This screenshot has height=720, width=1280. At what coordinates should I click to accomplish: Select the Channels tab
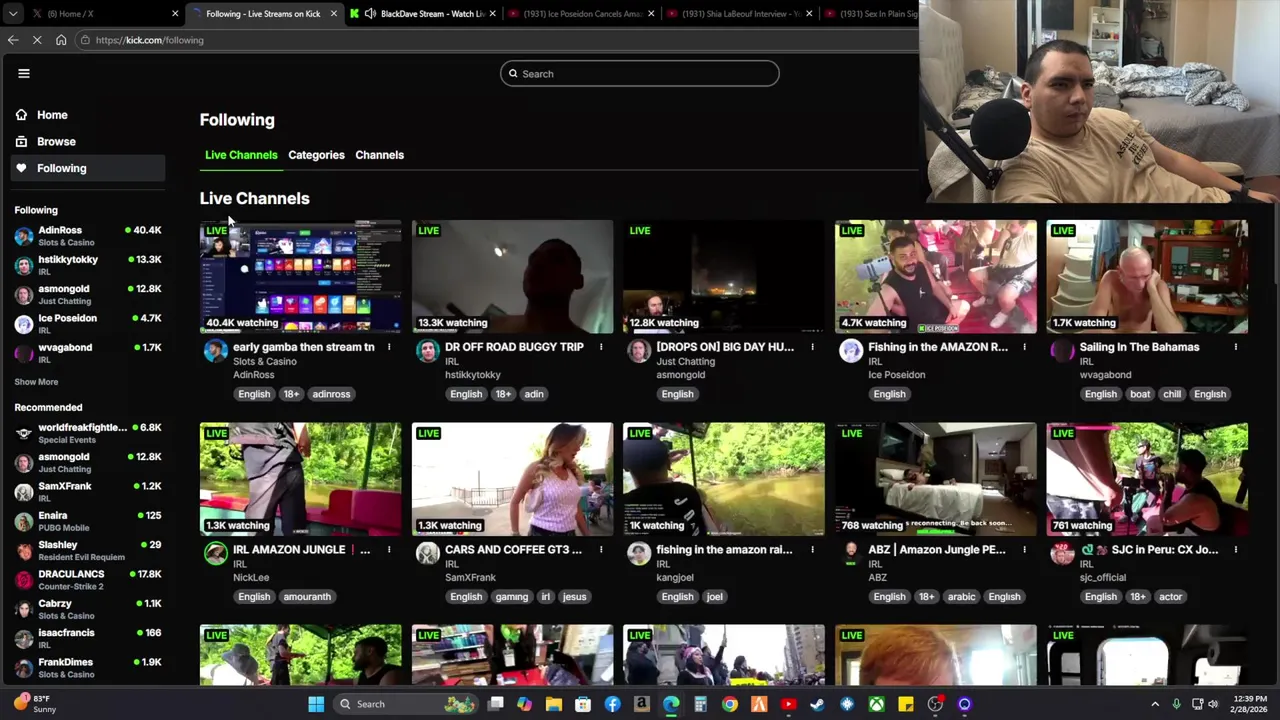(379, 155)
